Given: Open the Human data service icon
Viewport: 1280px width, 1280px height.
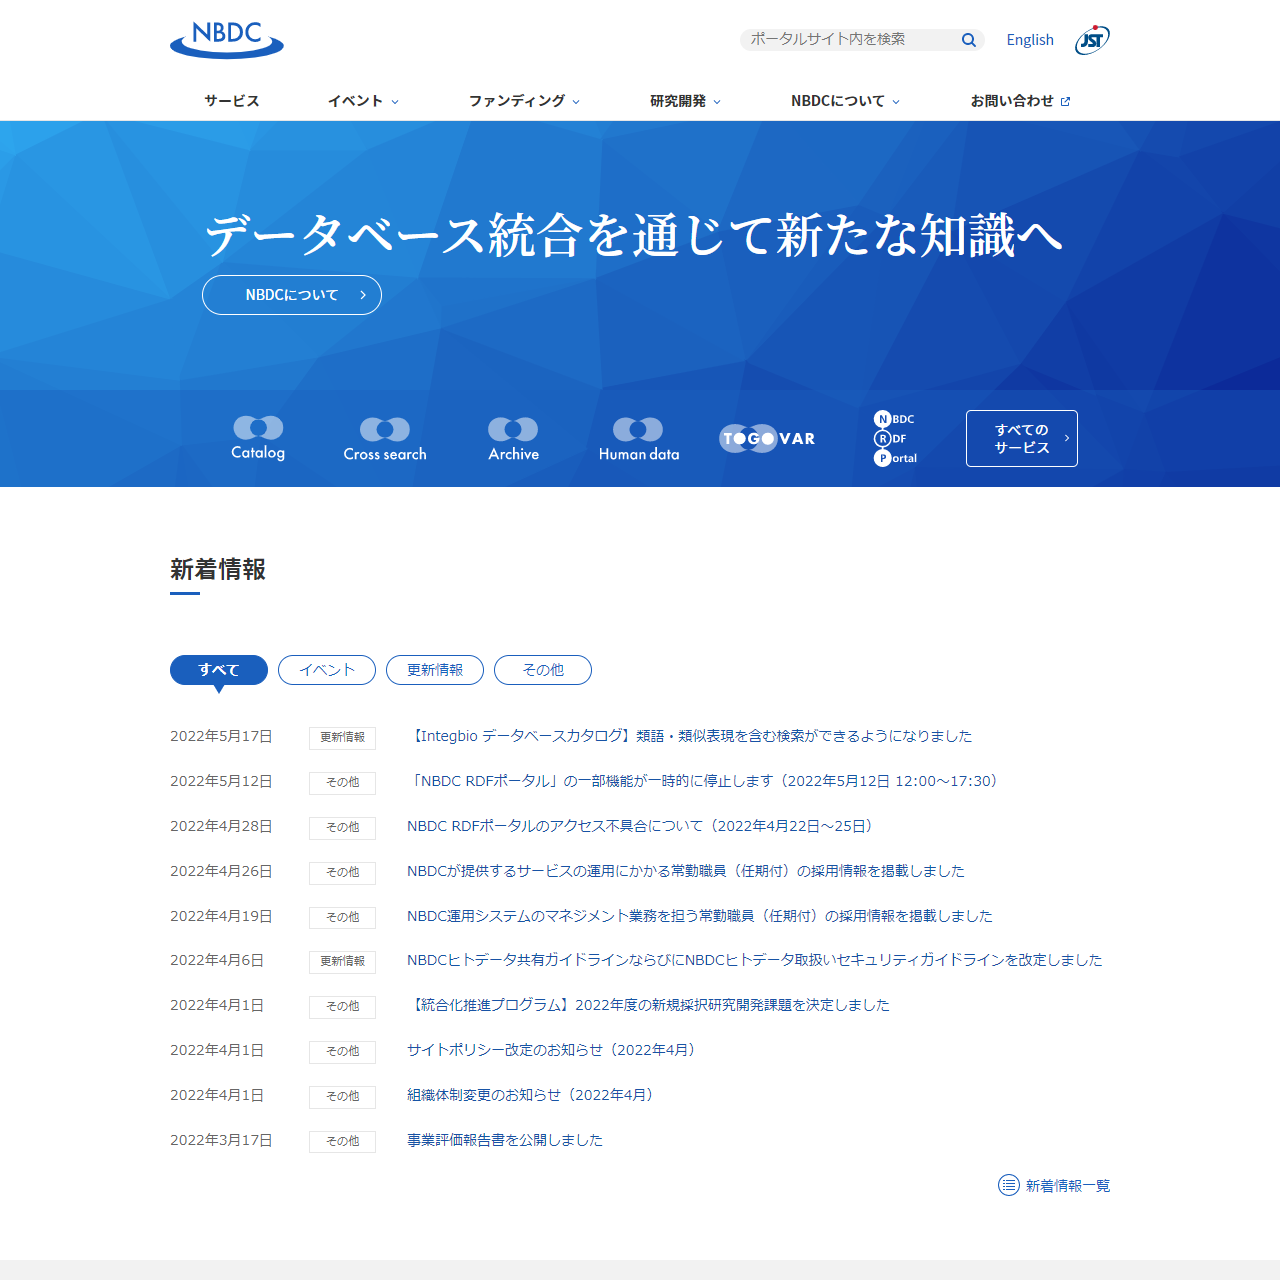Looking at the screenshot, I should pos(639,439).
